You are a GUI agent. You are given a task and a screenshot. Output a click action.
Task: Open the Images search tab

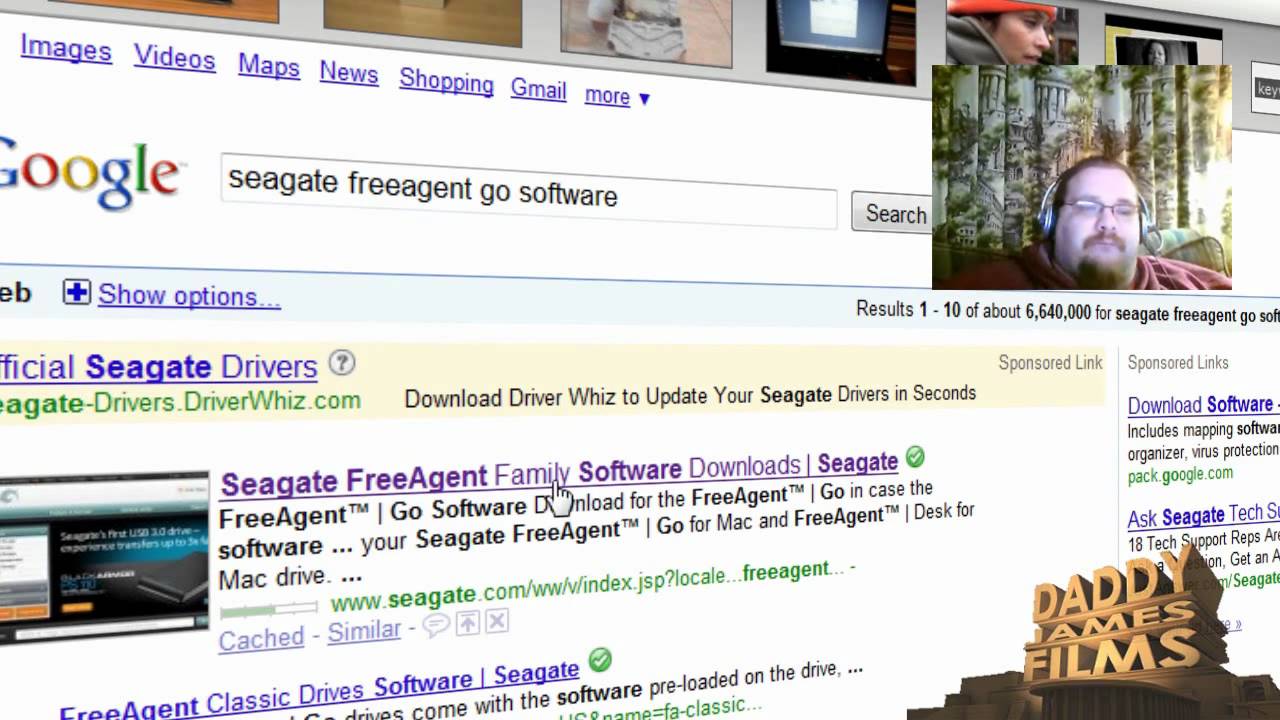click(66, 49)
